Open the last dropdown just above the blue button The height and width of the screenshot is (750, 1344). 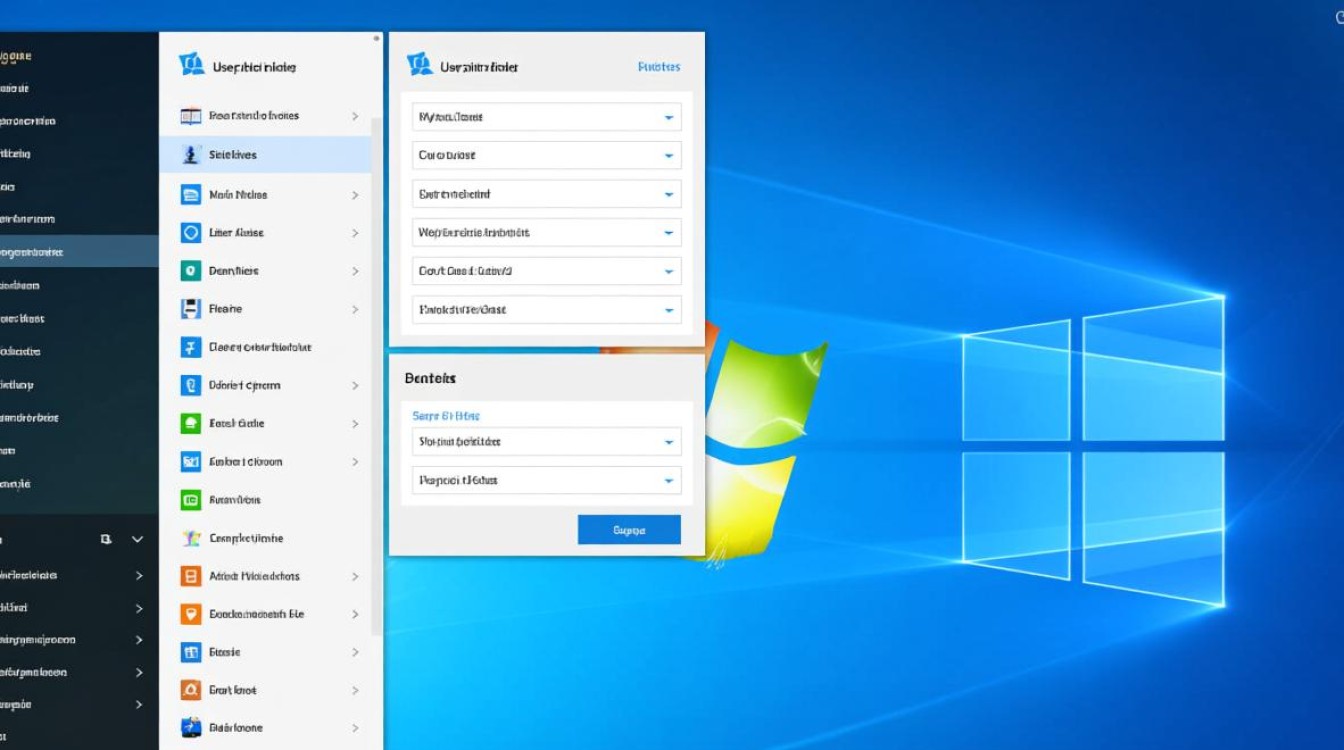click(546, 480)
